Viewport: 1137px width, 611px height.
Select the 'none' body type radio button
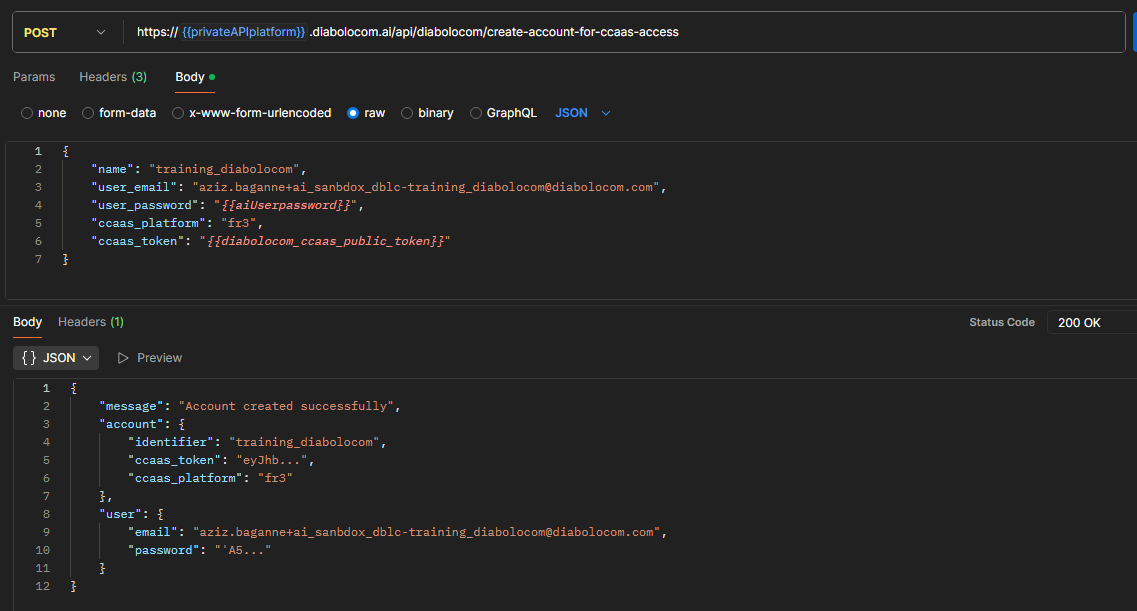pos(27,113)
